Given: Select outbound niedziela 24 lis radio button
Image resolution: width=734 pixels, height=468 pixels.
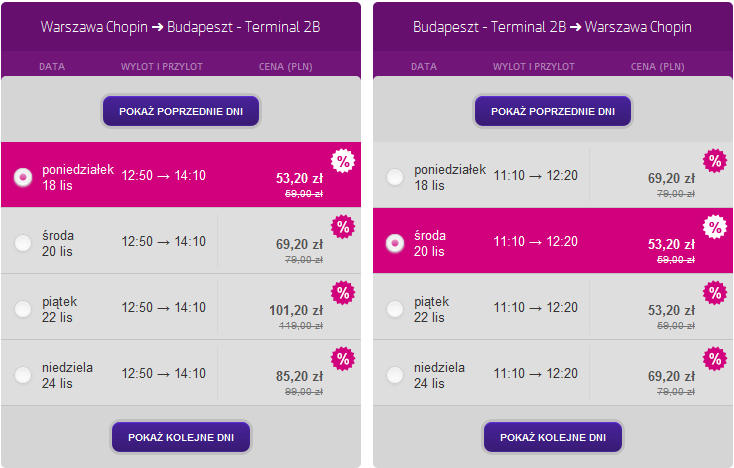Looking at the screenshot, I should pos(23,374).
